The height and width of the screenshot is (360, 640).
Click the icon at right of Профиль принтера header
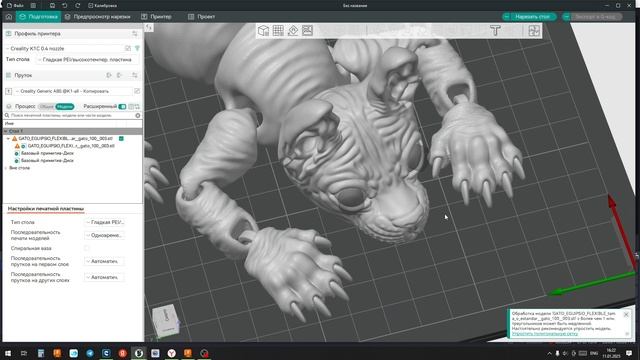point(135,33)
